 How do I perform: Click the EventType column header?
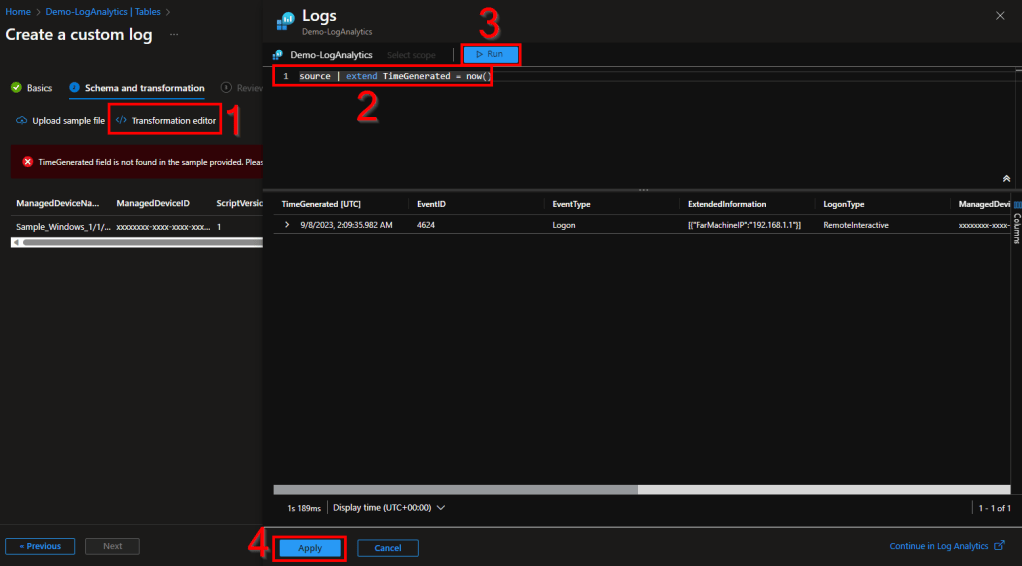571,204
